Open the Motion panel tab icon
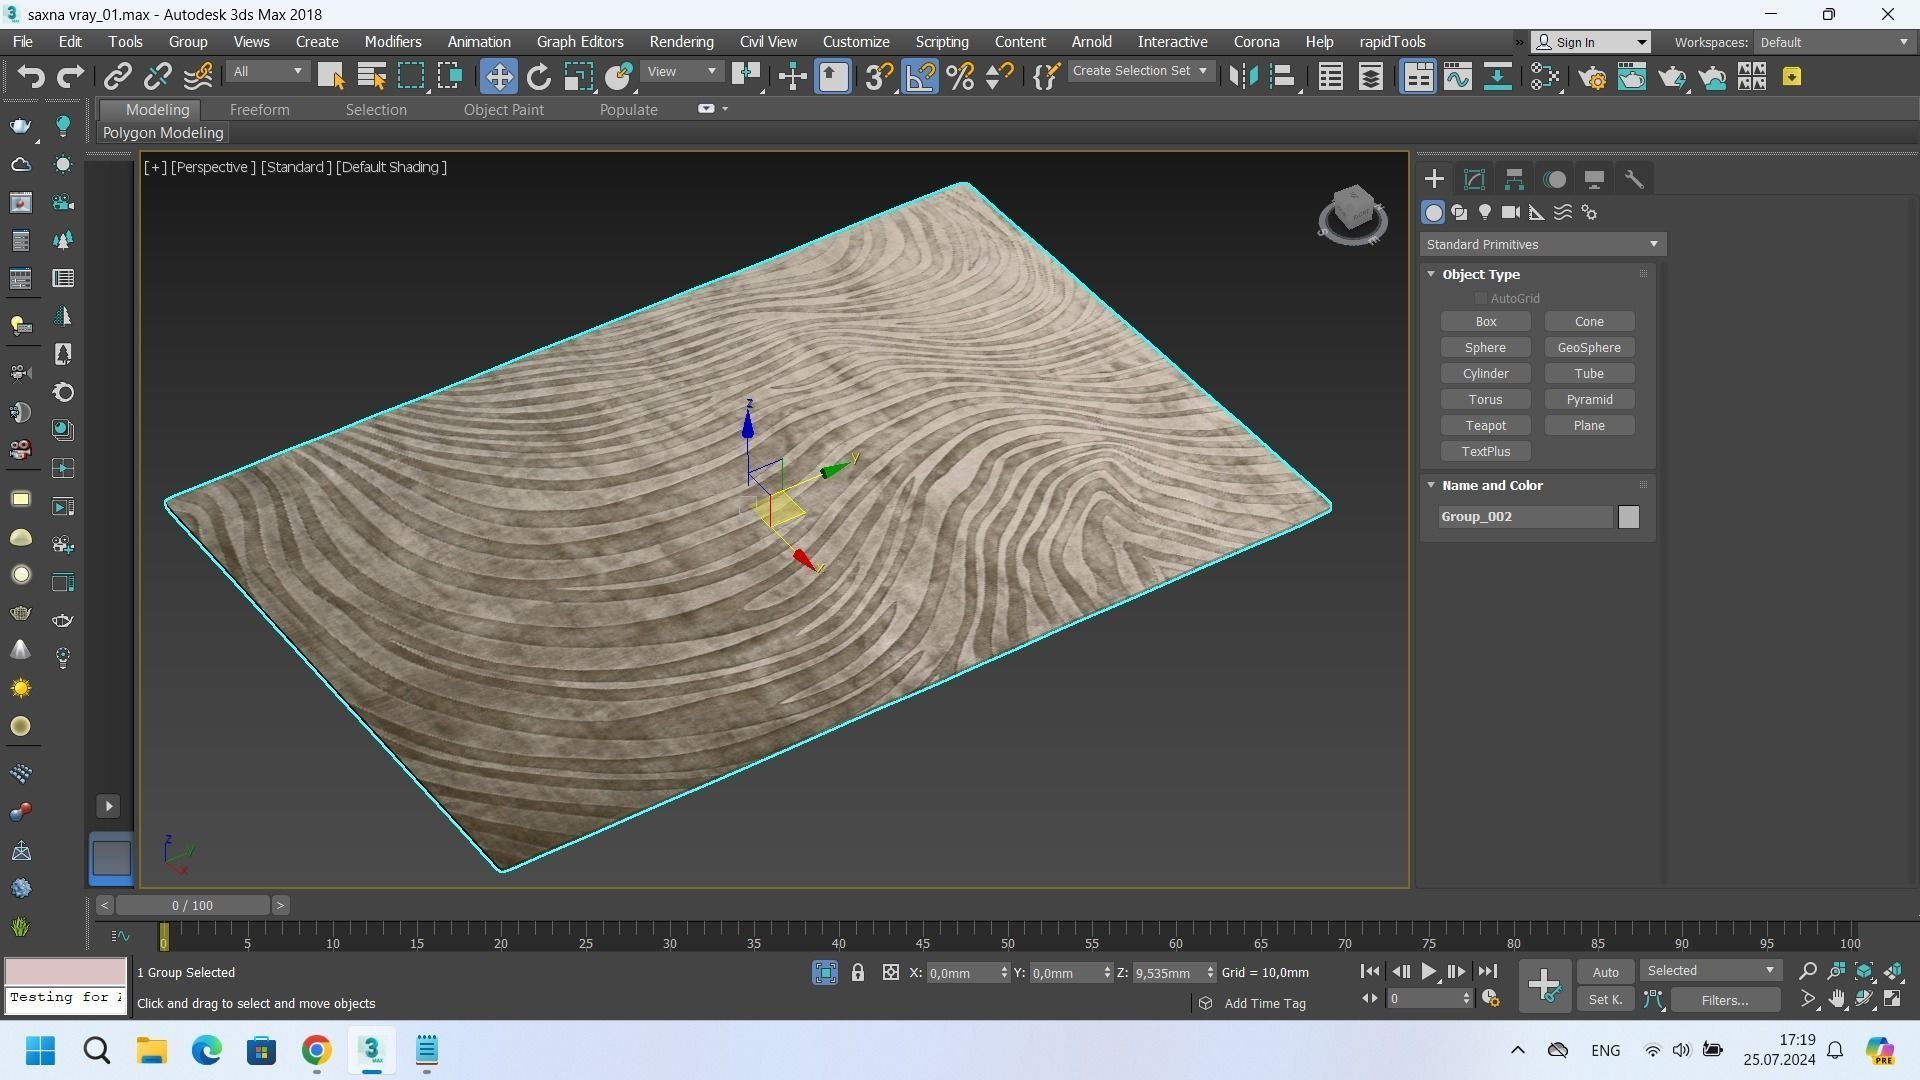Image resolution: width=1920 pixels, height=1080 pixels. click(1554, 180)
